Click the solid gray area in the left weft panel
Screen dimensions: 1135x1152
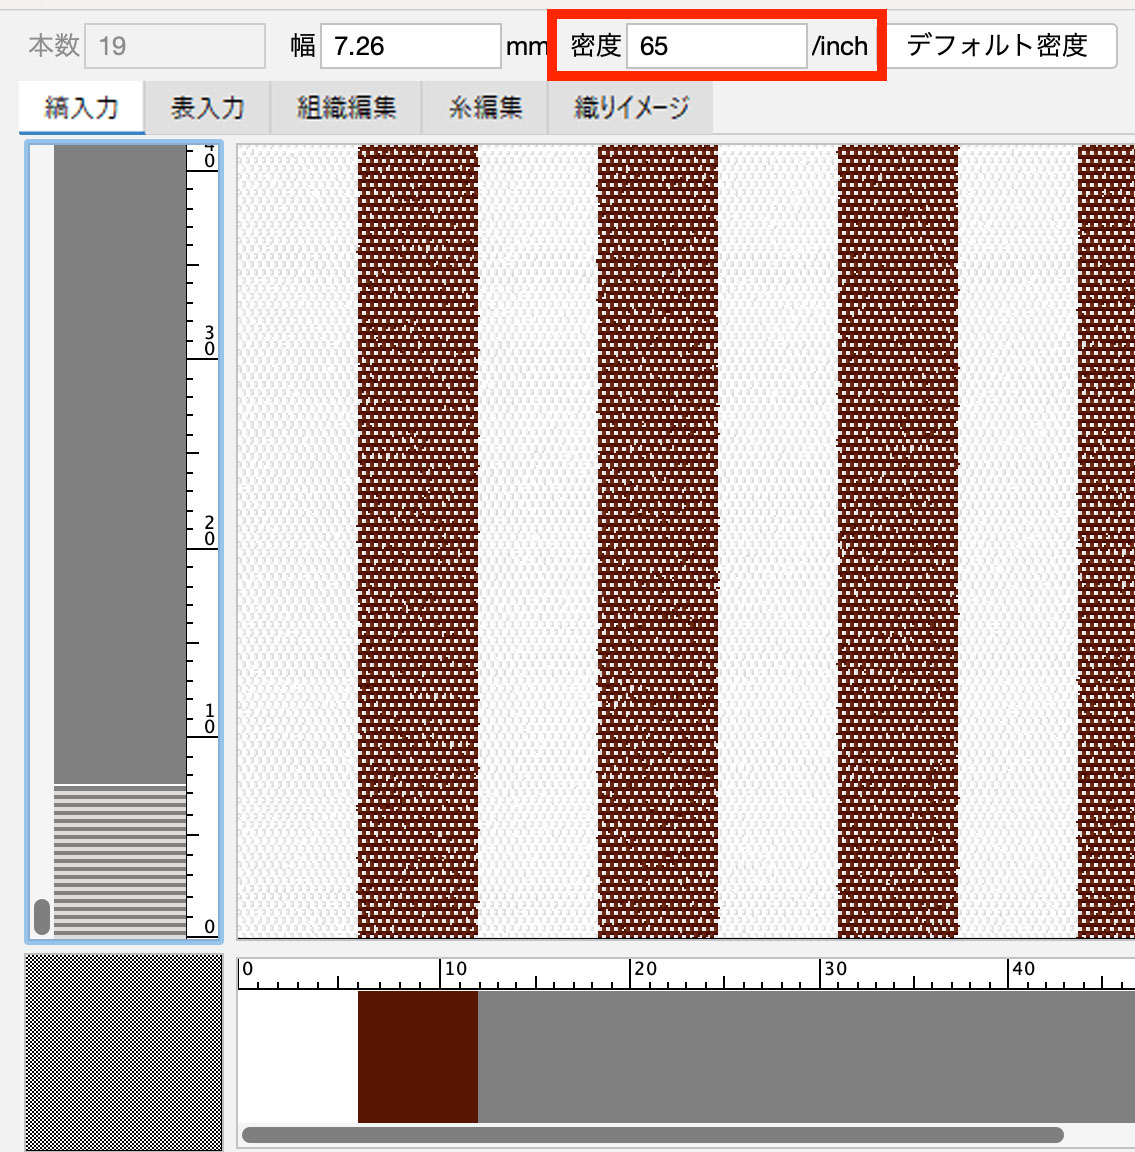(x=120, y=460)
